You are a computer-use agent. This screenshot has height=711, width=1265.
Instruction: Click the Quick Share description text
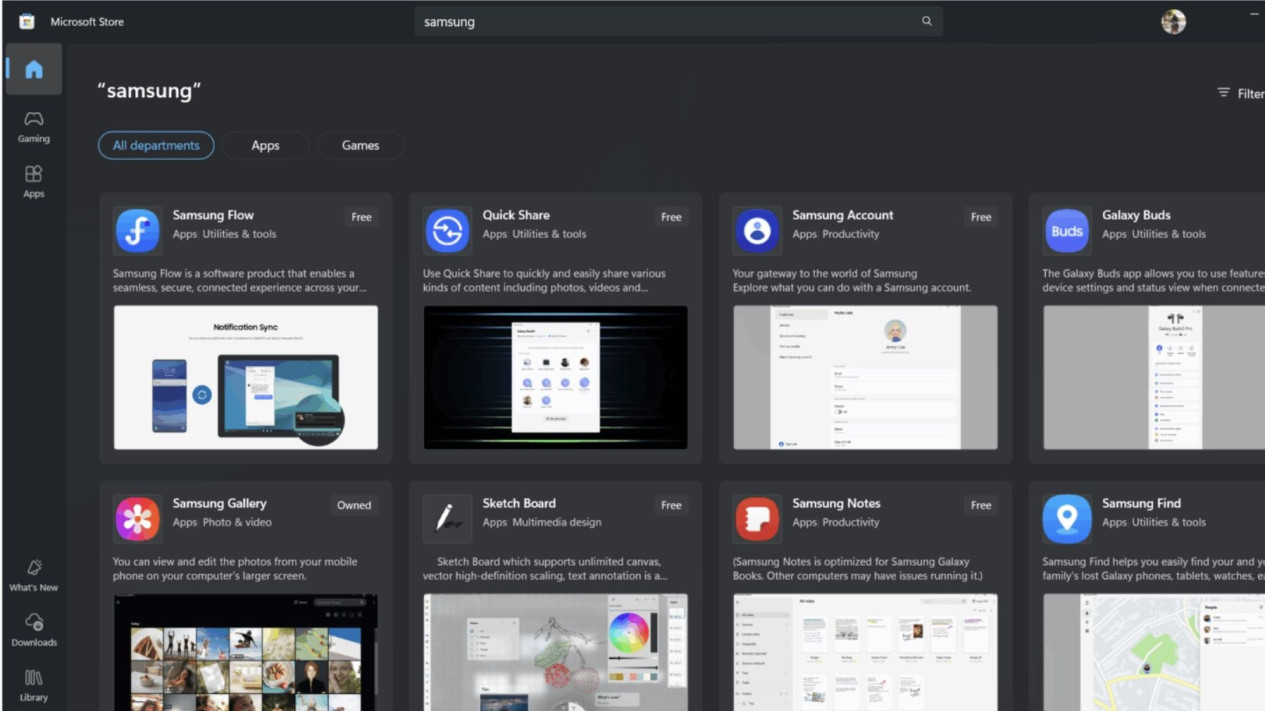544,280
